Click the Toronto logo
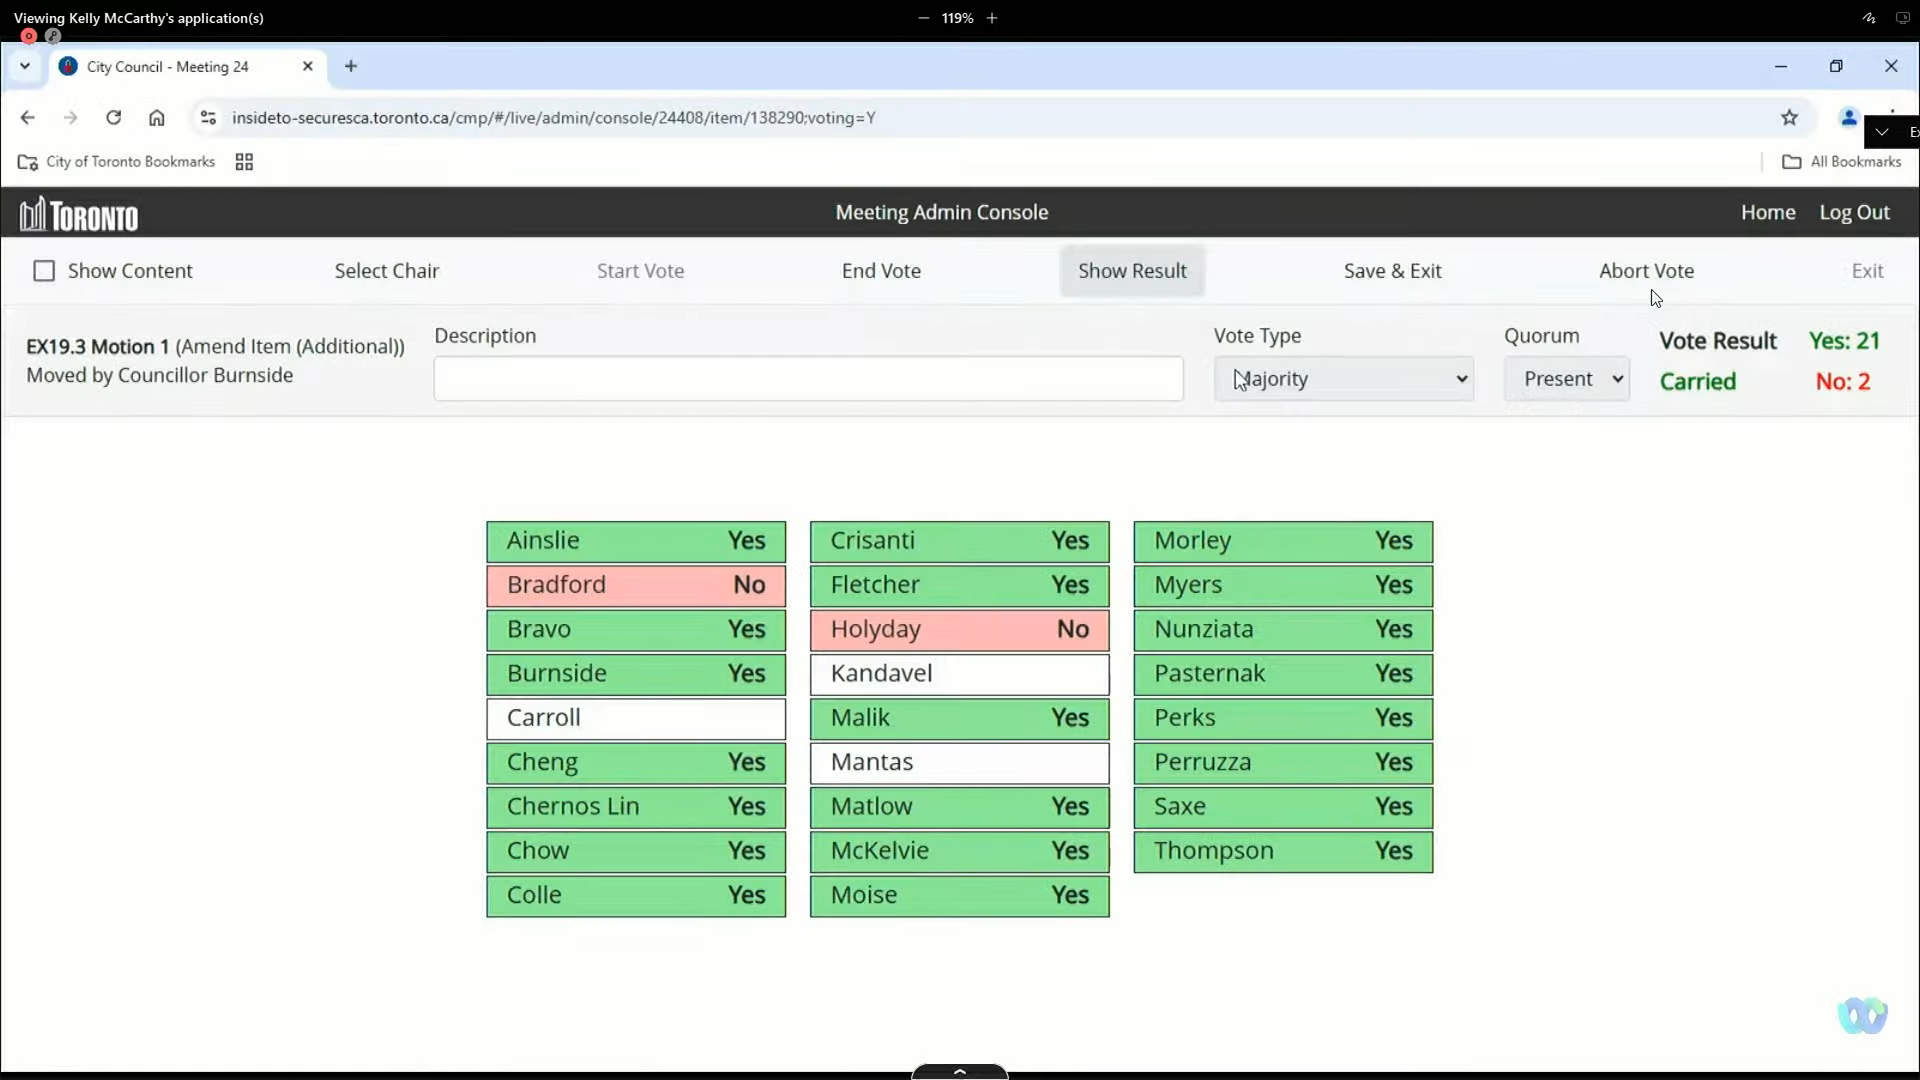Screen dimensions: 1920x1080 coord(79,213)
